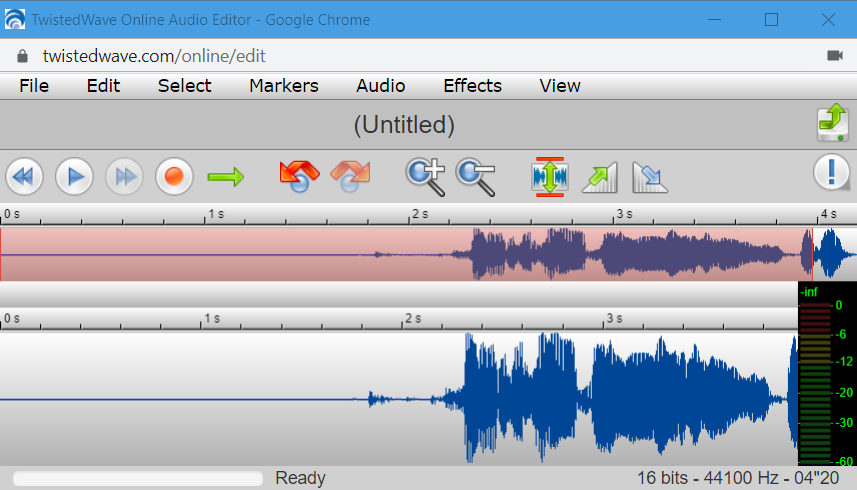Viewport: 857px width, 490px height.
Task: Open the Effects menu
Action: point(472,85)
